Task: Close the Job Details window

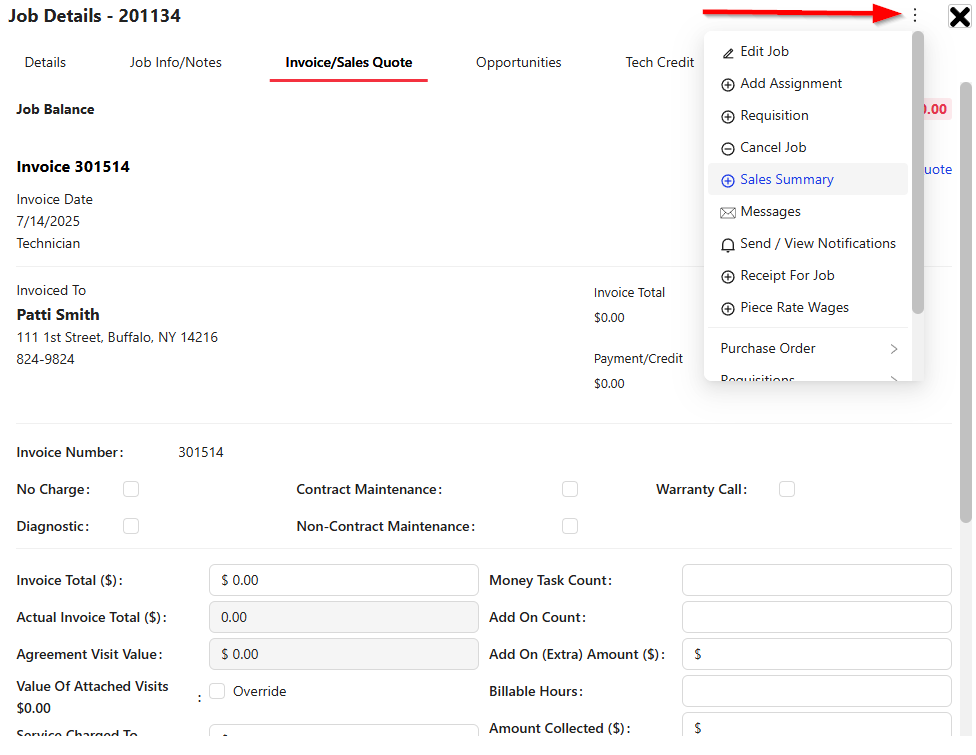Action: (x=959, y=16)
